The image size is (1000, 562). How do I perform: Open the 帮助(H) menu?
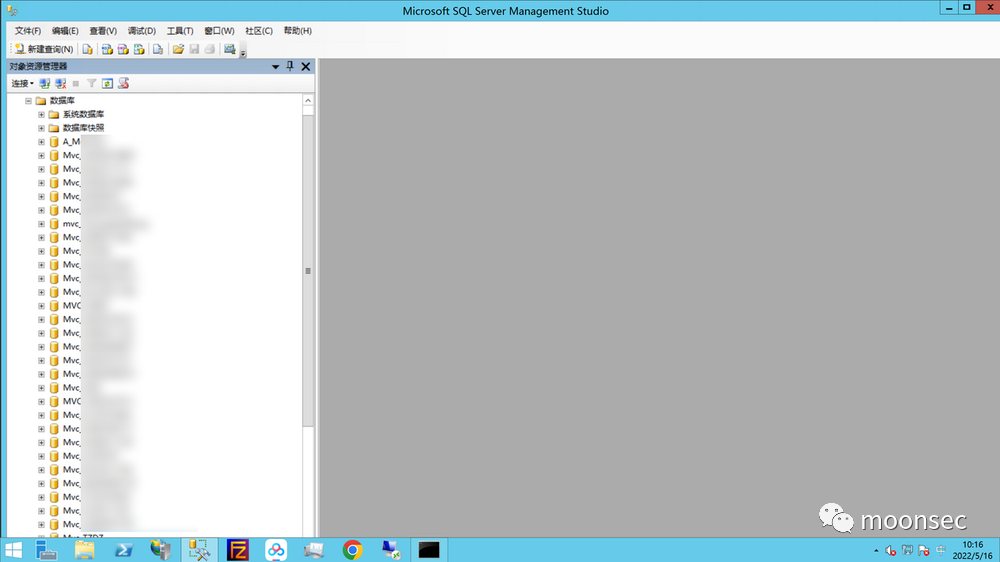coord(298,31)
